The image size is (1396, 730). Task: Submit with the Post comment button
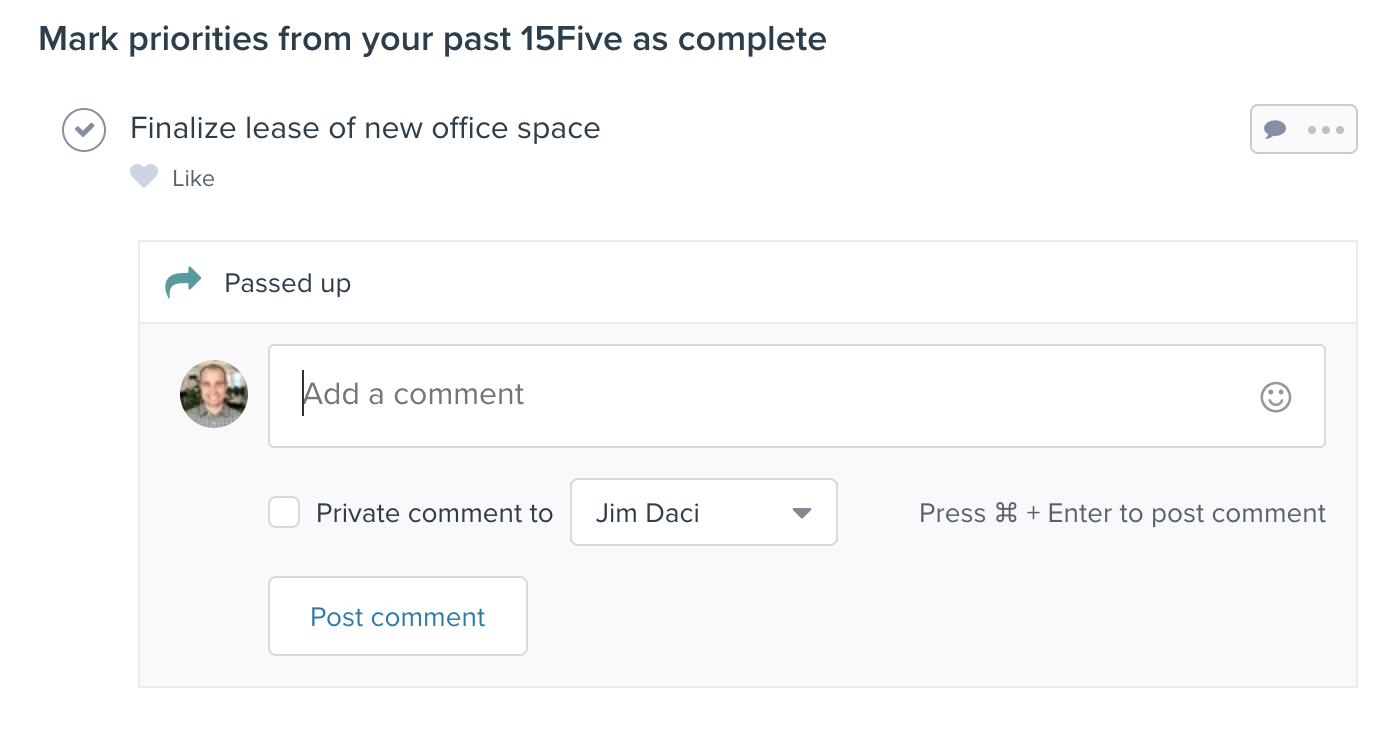pos(398,616)
